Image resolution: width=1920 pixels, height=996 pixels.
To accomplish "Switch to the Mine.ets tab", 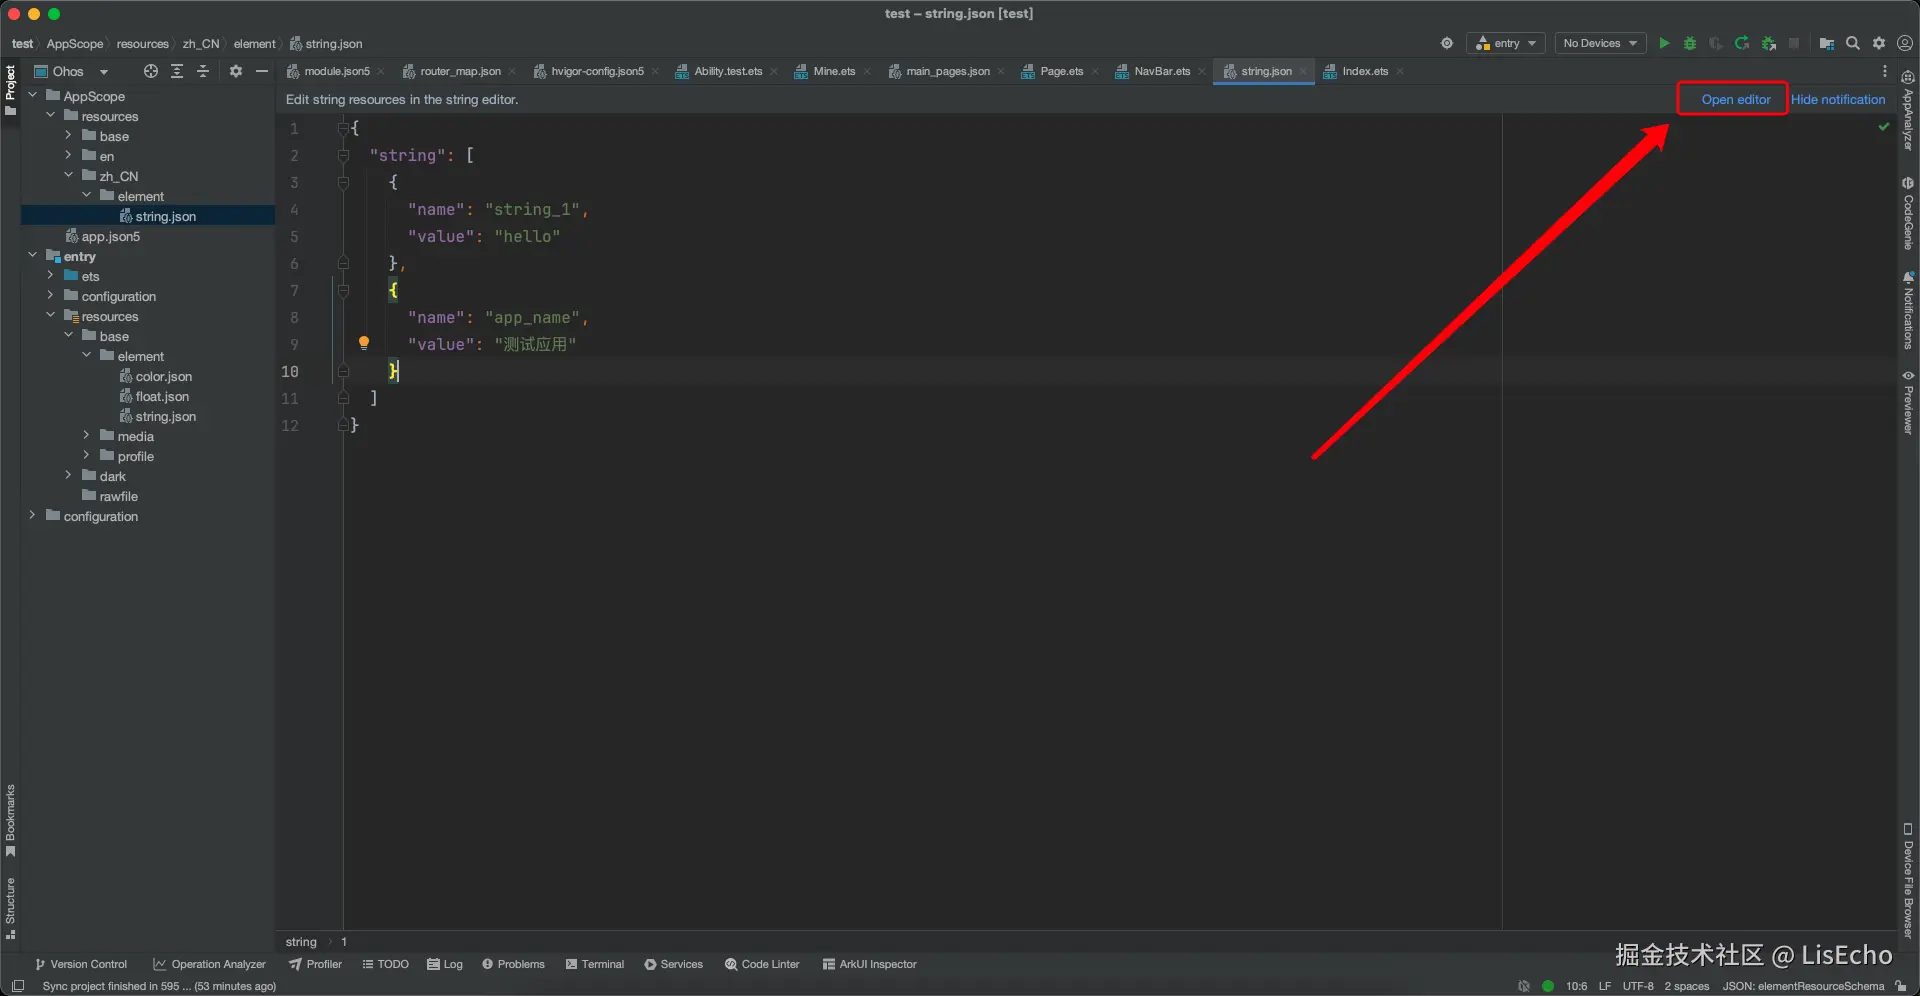I will 833,71.
